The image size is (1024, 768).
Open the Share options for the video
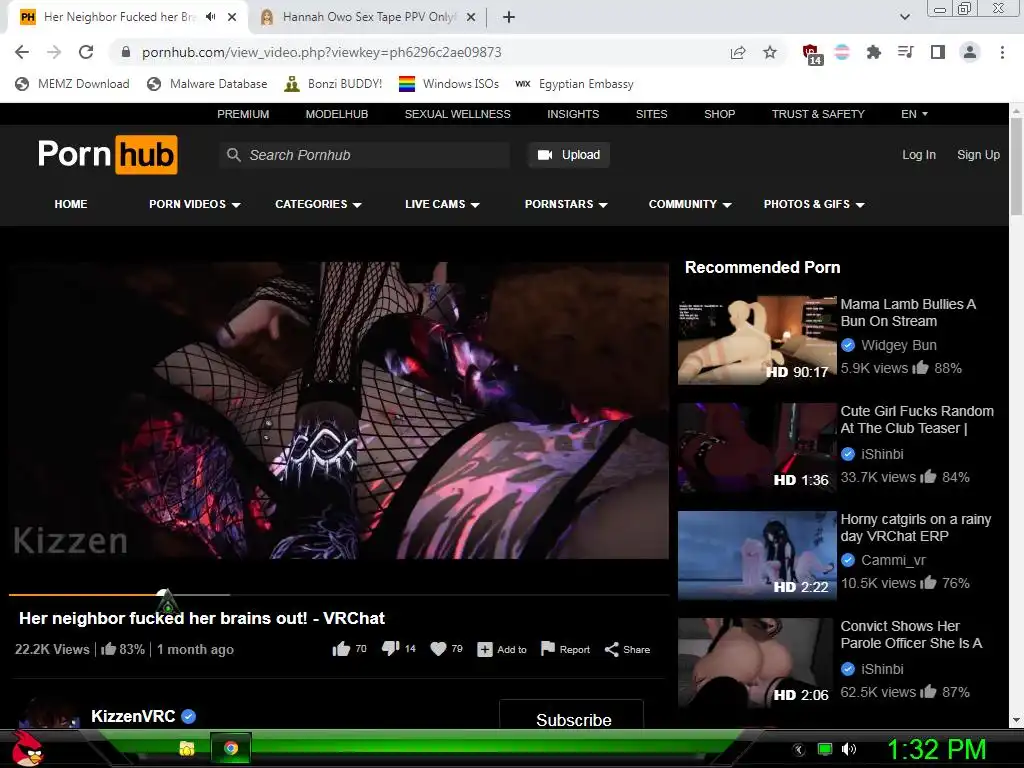(x=627, y=650)
